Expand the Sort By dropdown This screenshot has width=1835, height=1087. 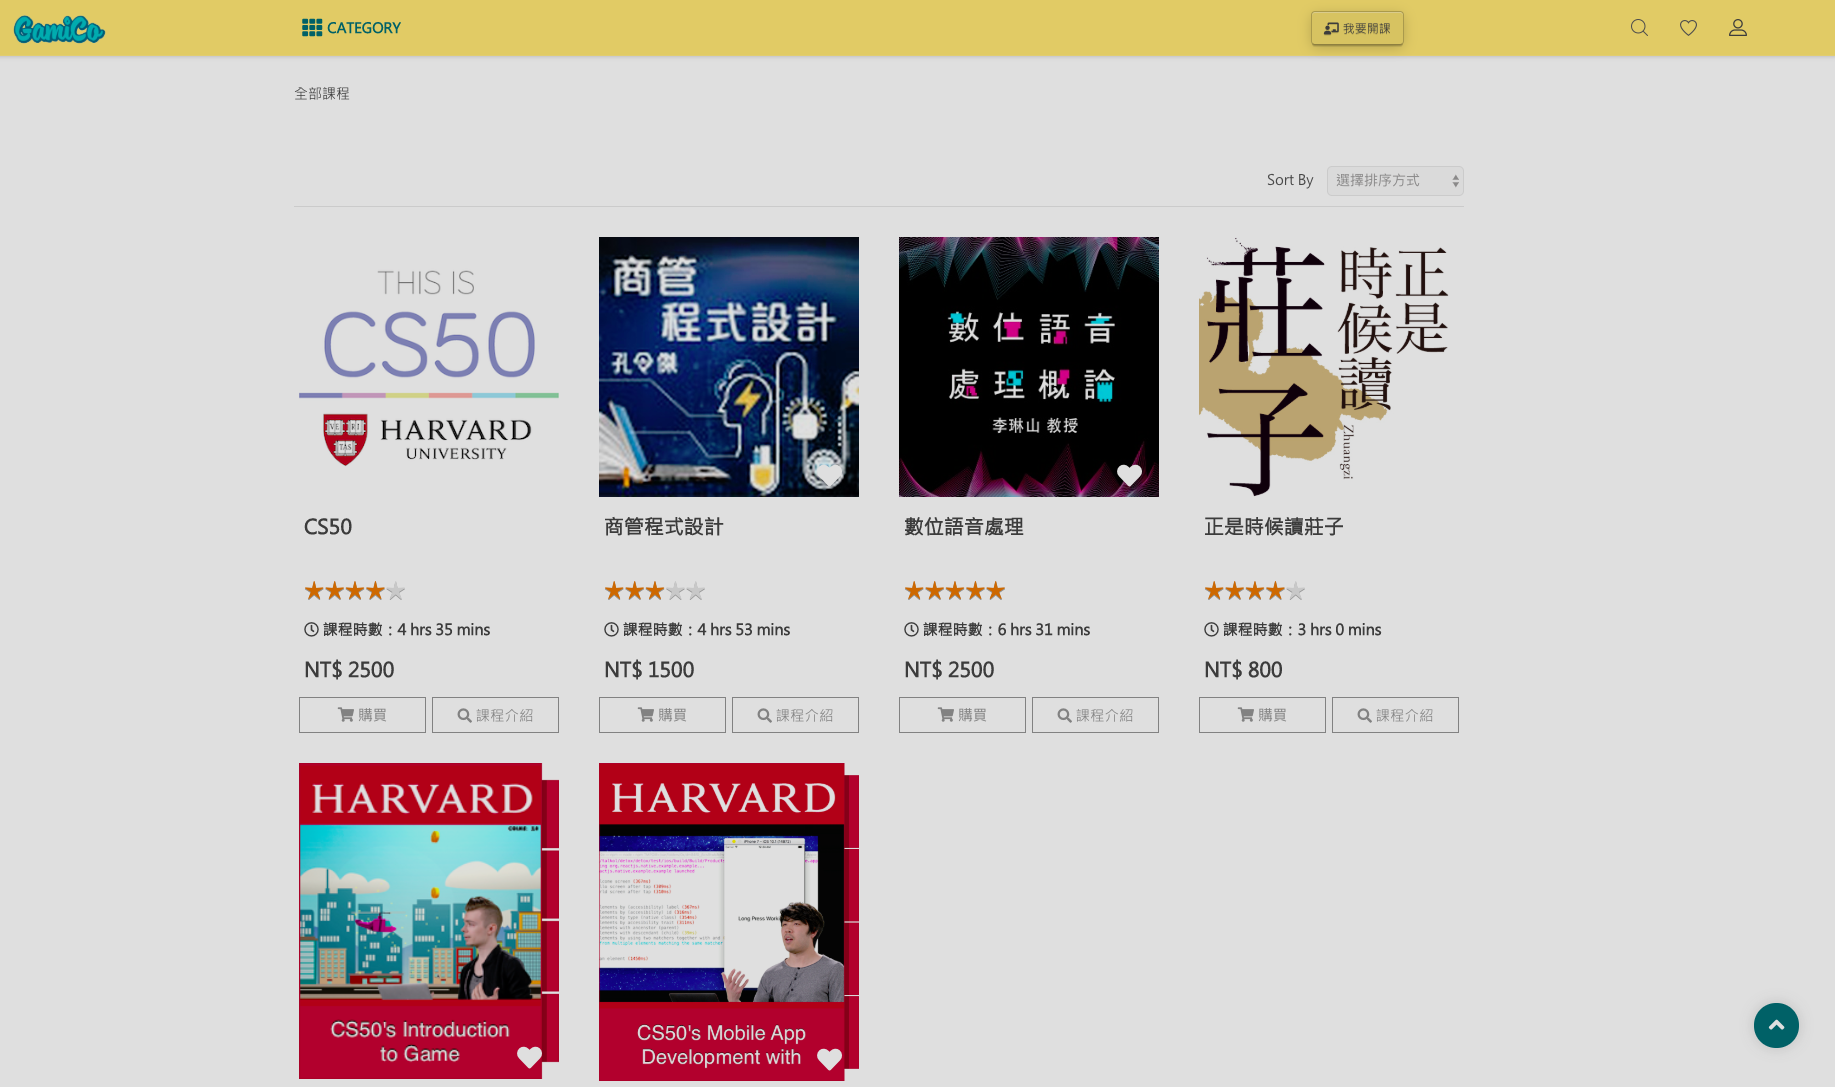tap(1395, 181)
